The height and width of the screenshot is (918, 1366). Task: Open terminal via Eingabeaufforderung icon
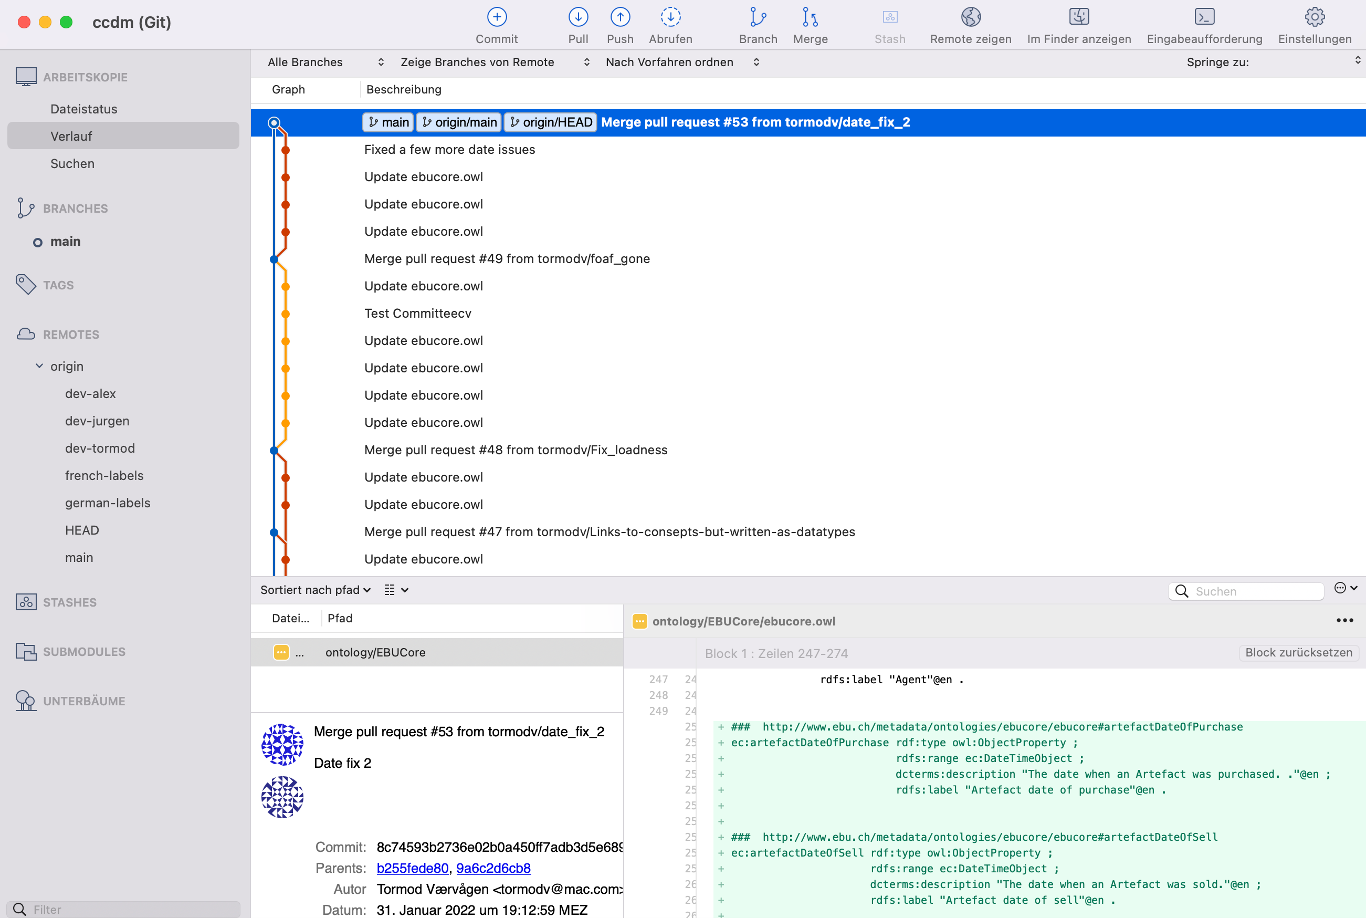1204,17
